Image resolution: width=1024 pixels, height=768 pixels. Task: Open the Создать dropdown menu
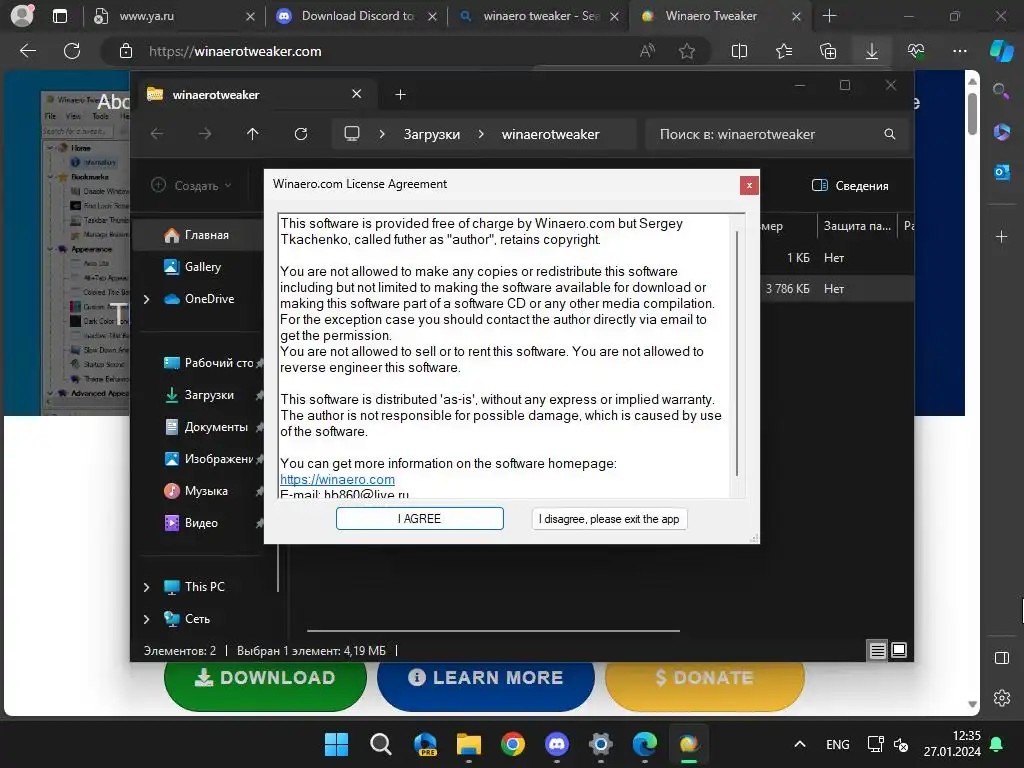coord(192,185)
